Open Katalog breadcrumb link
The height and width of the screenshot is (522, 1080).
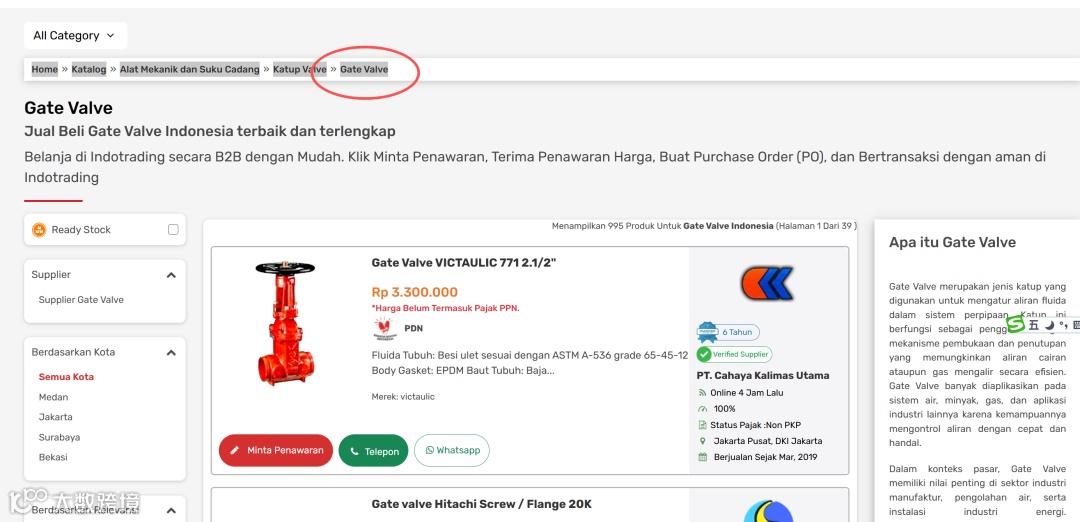pyautogui.click(x=89, y=70)
